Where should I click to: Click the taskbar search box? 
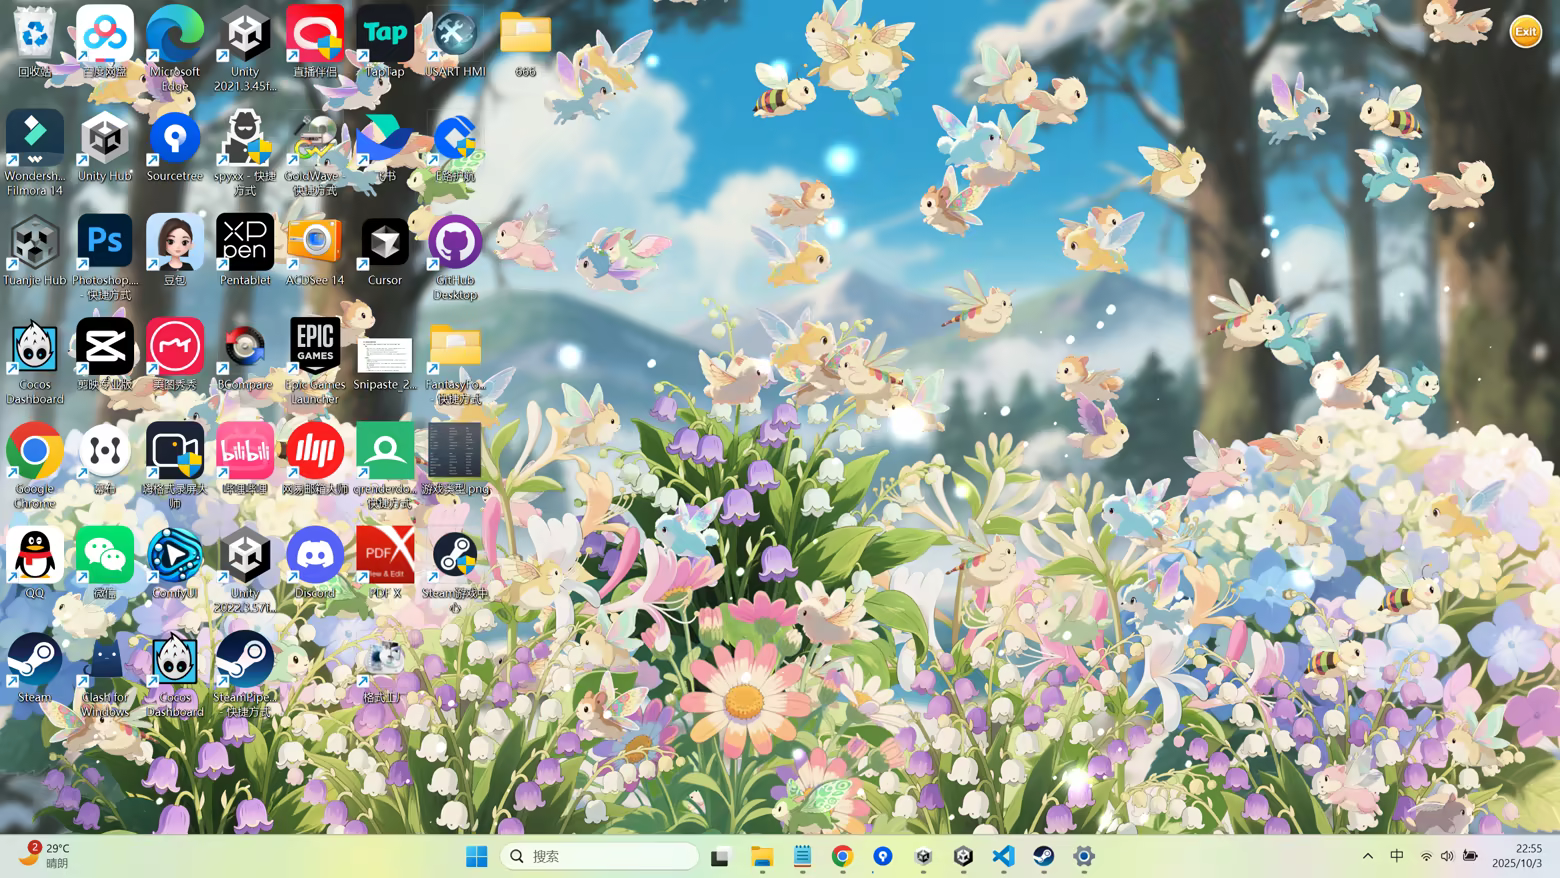(600, 856)
